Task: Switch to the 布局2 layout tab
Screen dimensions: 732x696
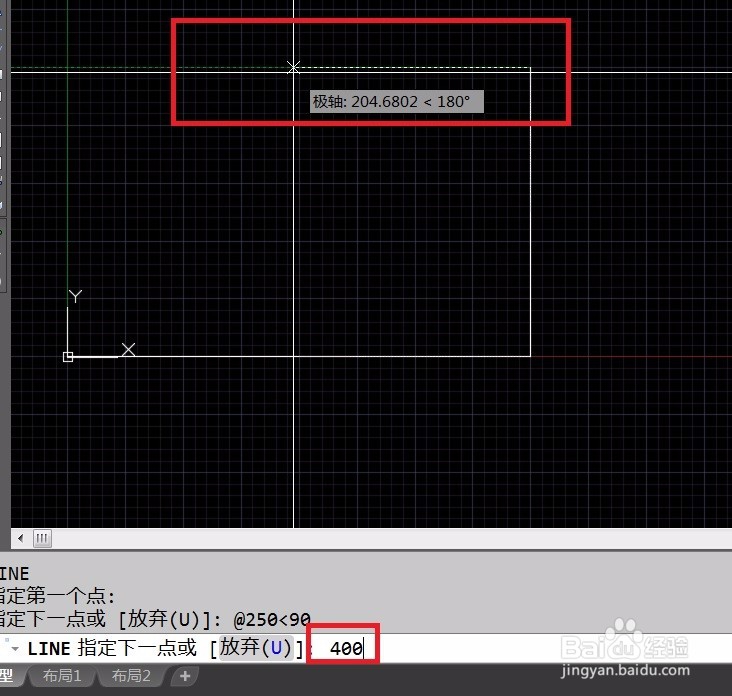Action: pyautogui.click(x=131, y=675)
